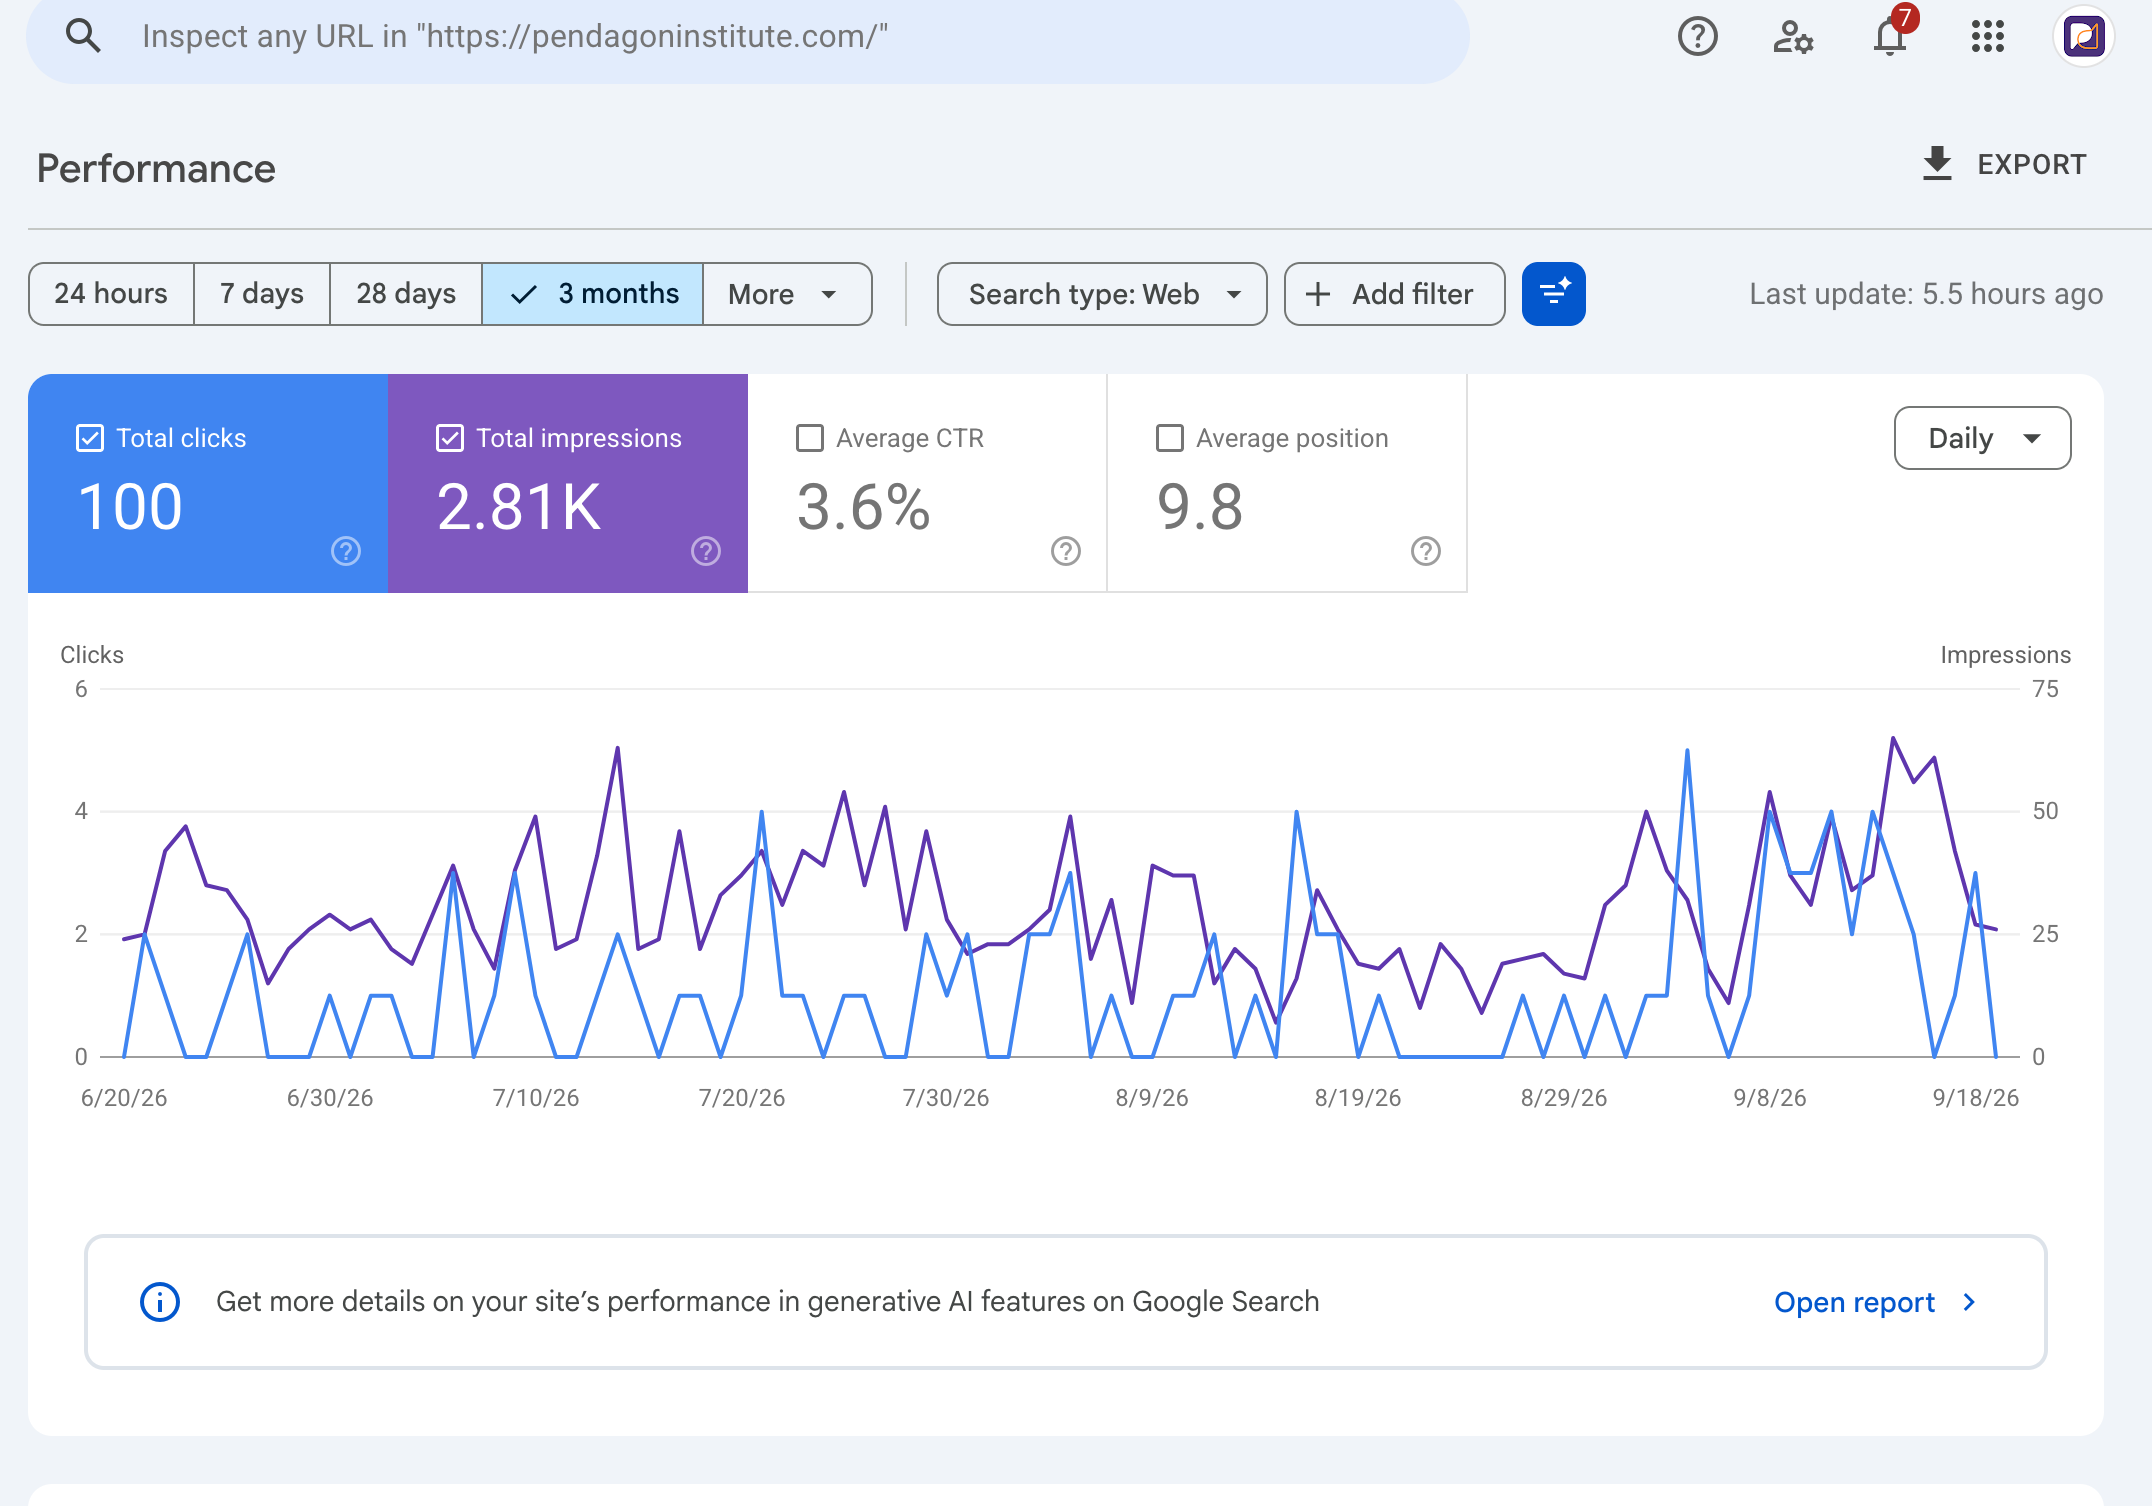This screenshot has width=2152, height=1506.
Task: Show help for Total clicks
Action: 346,551
